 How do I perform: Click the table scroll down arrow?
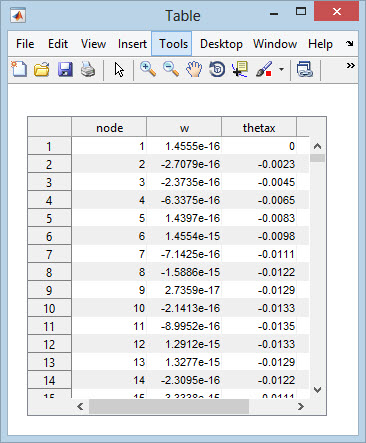point(317,389)
